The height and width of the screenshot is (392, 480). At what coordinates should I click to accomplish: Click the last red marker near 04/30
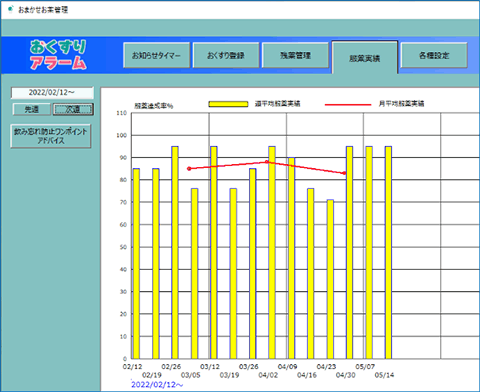pyautogui.click(x=344, y=173)
